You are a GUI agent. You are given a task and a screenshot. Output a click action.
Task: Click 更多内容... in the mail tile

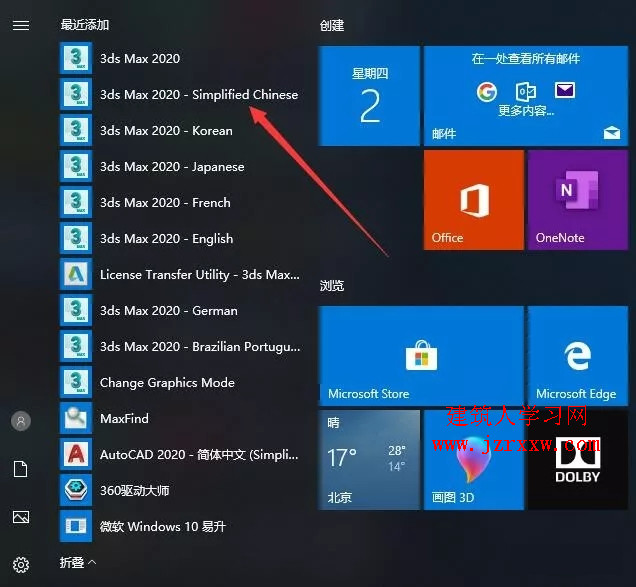[x=526, y=110]
